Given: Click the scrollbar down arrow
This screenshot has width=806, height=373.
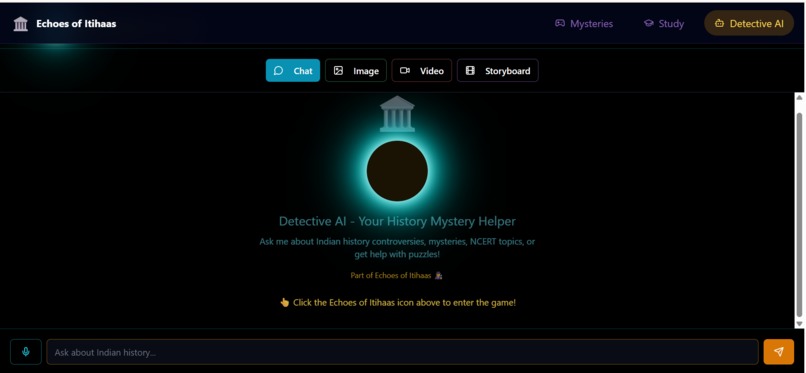Looking at the screenshot, I should (x=799, y=323).
